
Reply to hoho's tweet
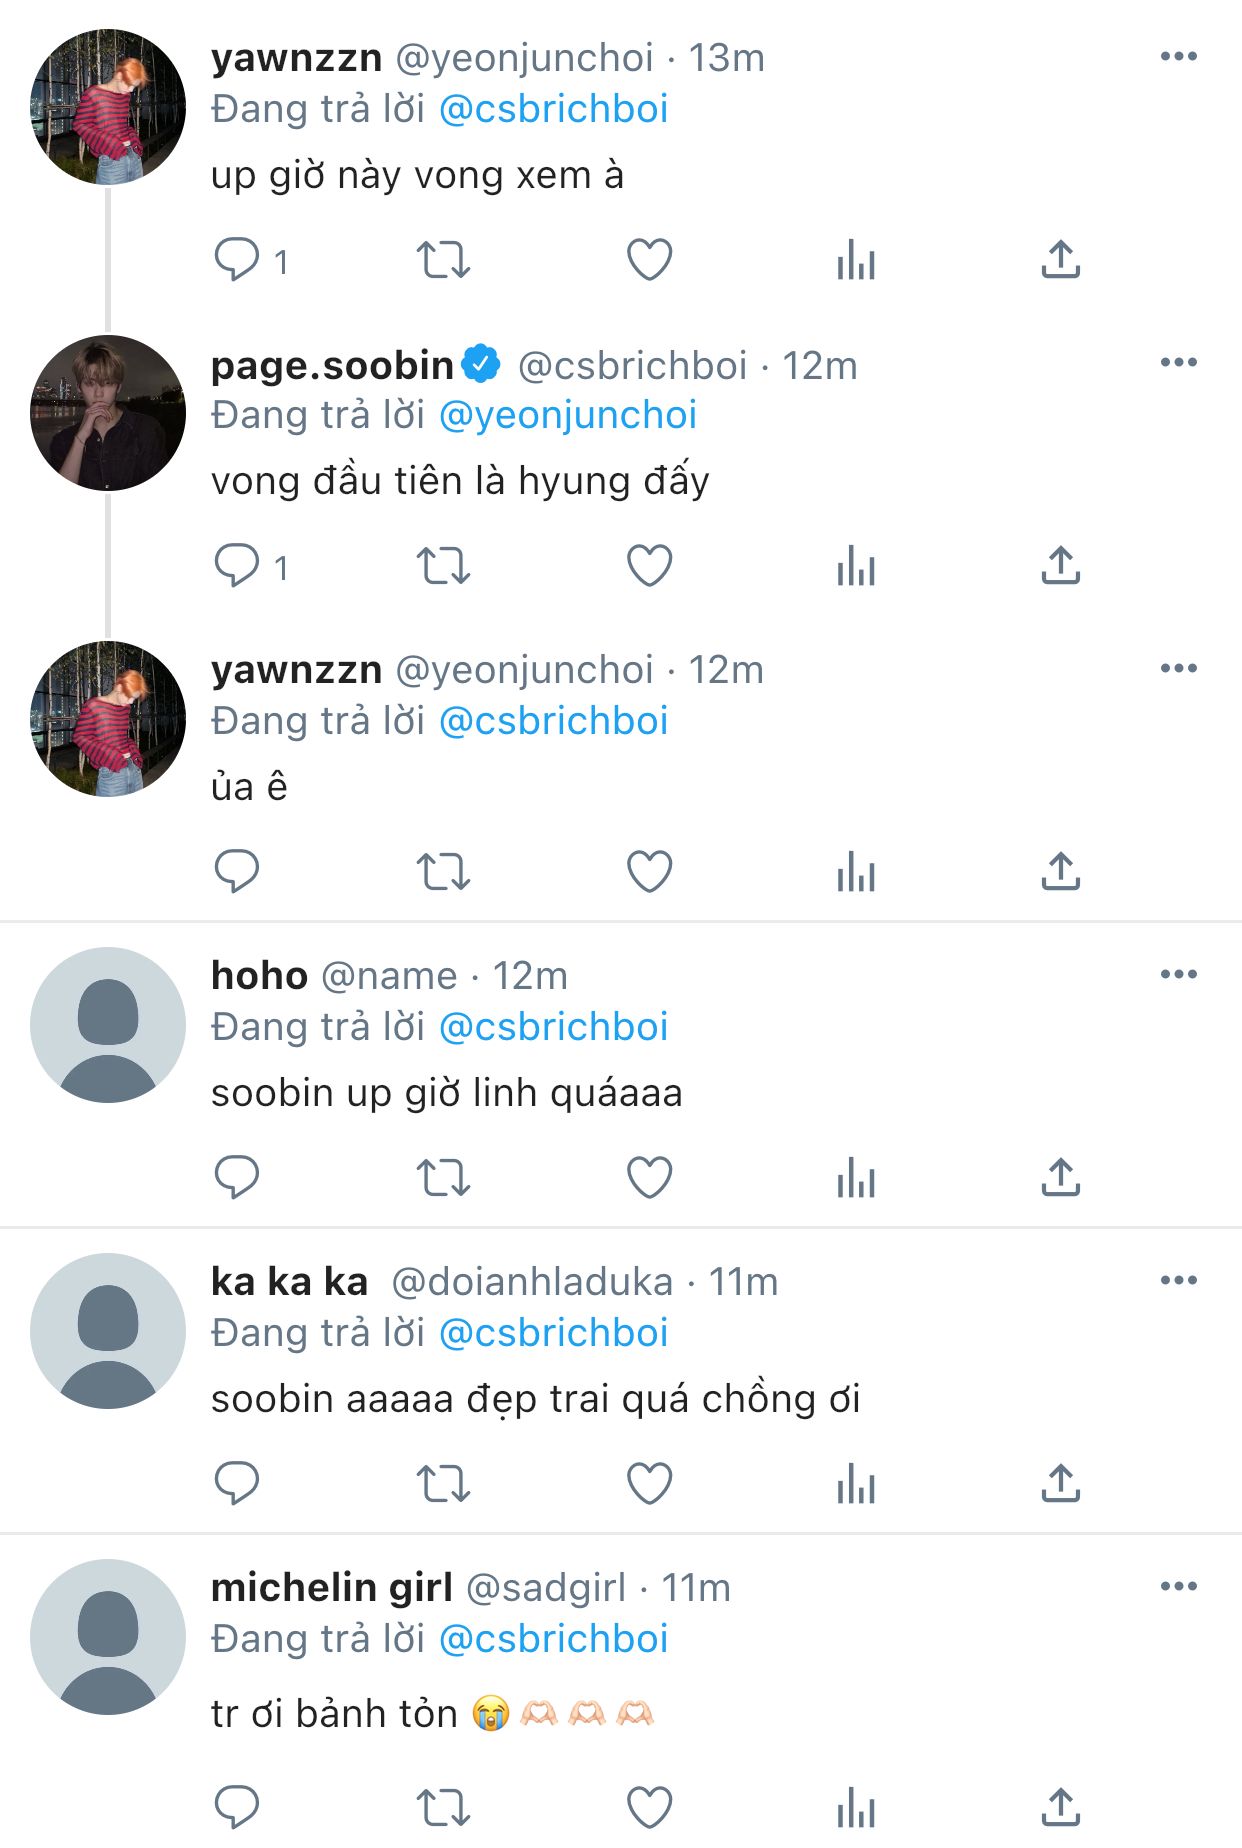click(x=237, y=1178)
